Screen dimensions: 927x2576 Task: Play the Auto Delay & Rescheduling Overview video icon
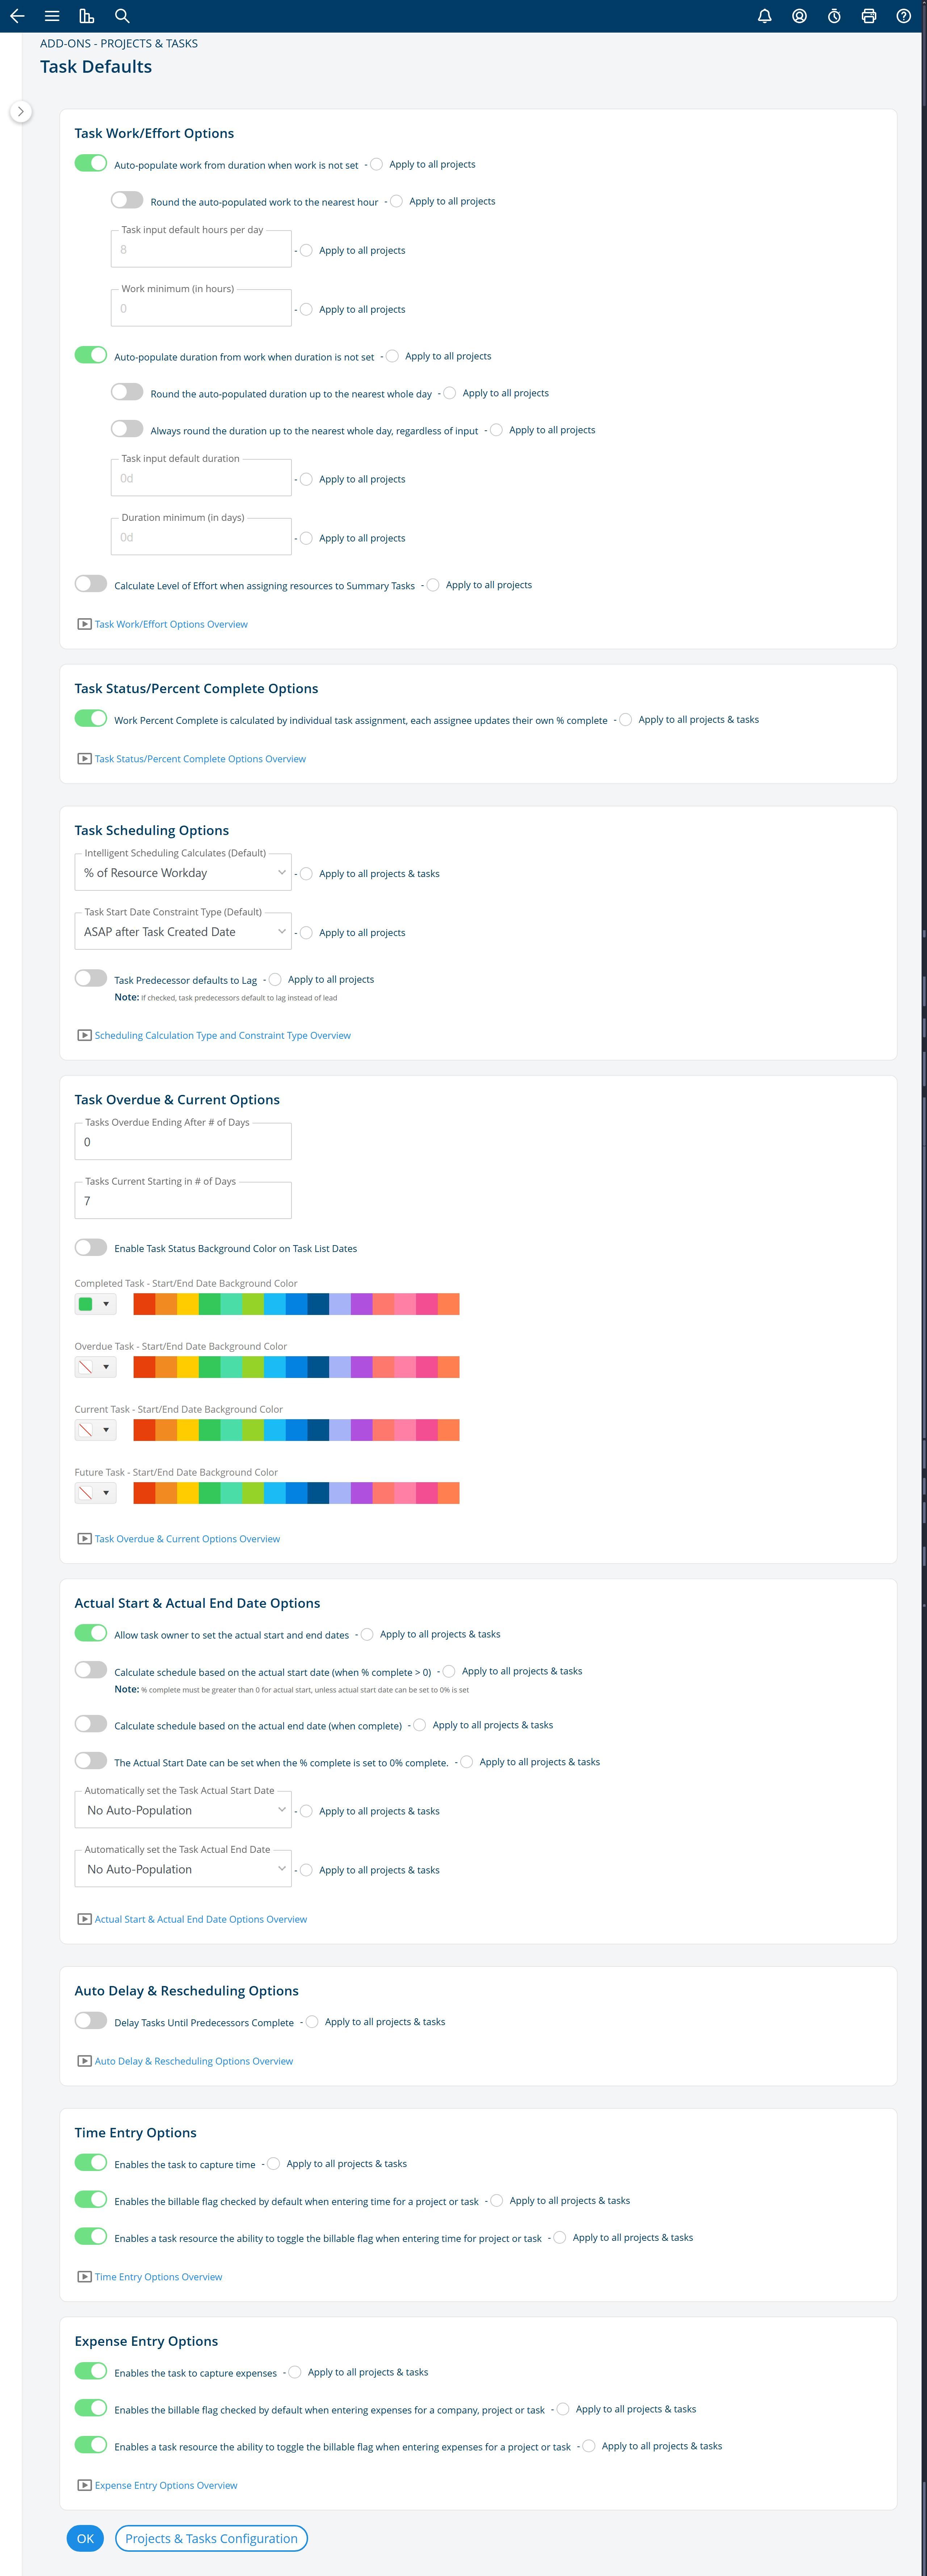point(85,2061)
